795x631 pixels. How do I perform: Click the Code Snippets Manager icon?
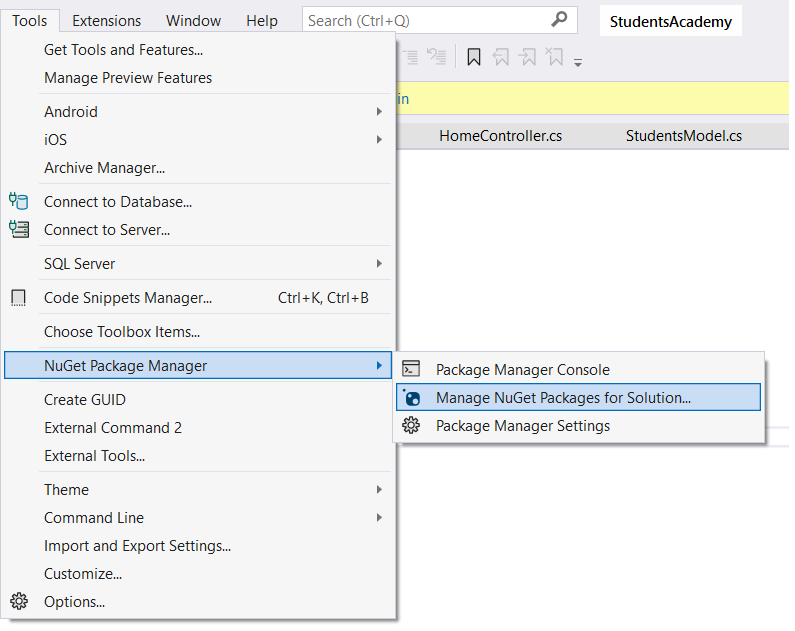coord(18,298)
